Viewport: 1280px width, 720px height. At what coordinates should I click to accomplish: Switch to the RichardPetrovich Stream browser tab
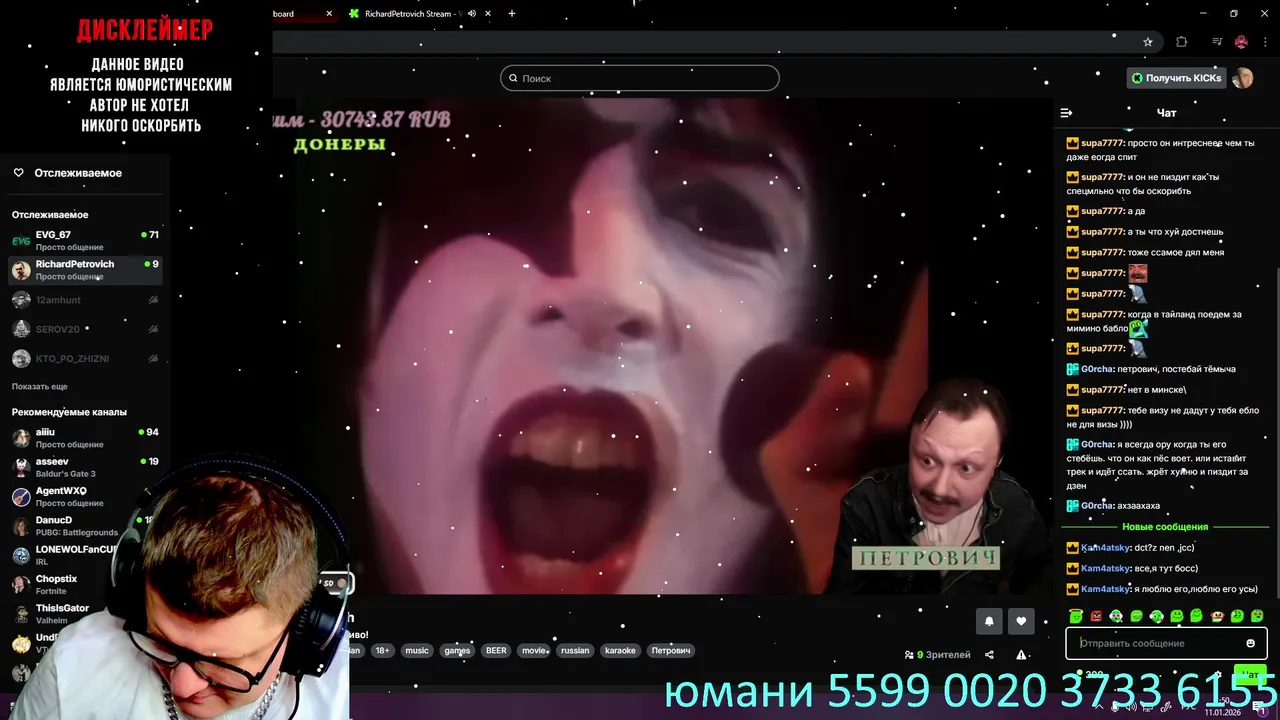tap(420, 14)
